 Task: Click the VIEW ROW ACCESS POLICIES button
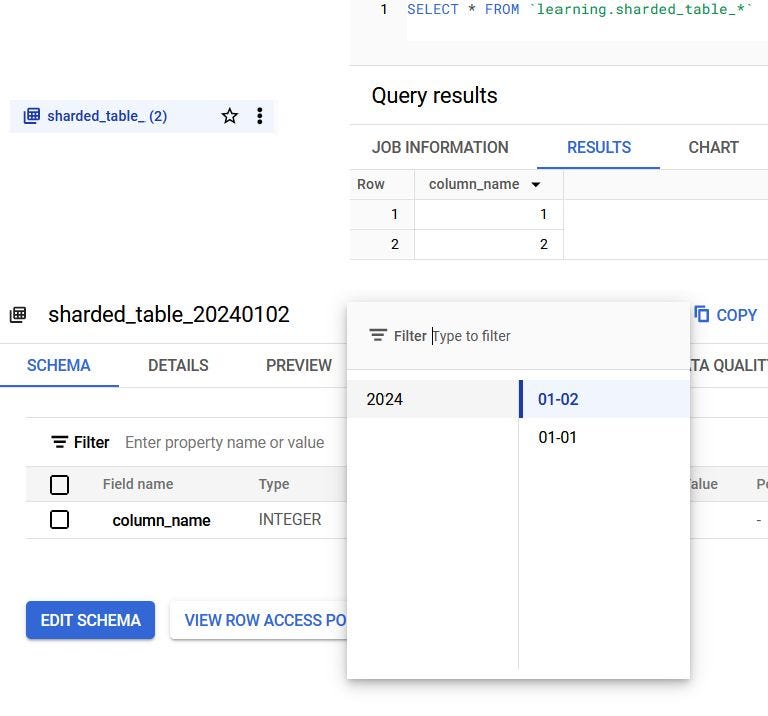pos(259,620)
